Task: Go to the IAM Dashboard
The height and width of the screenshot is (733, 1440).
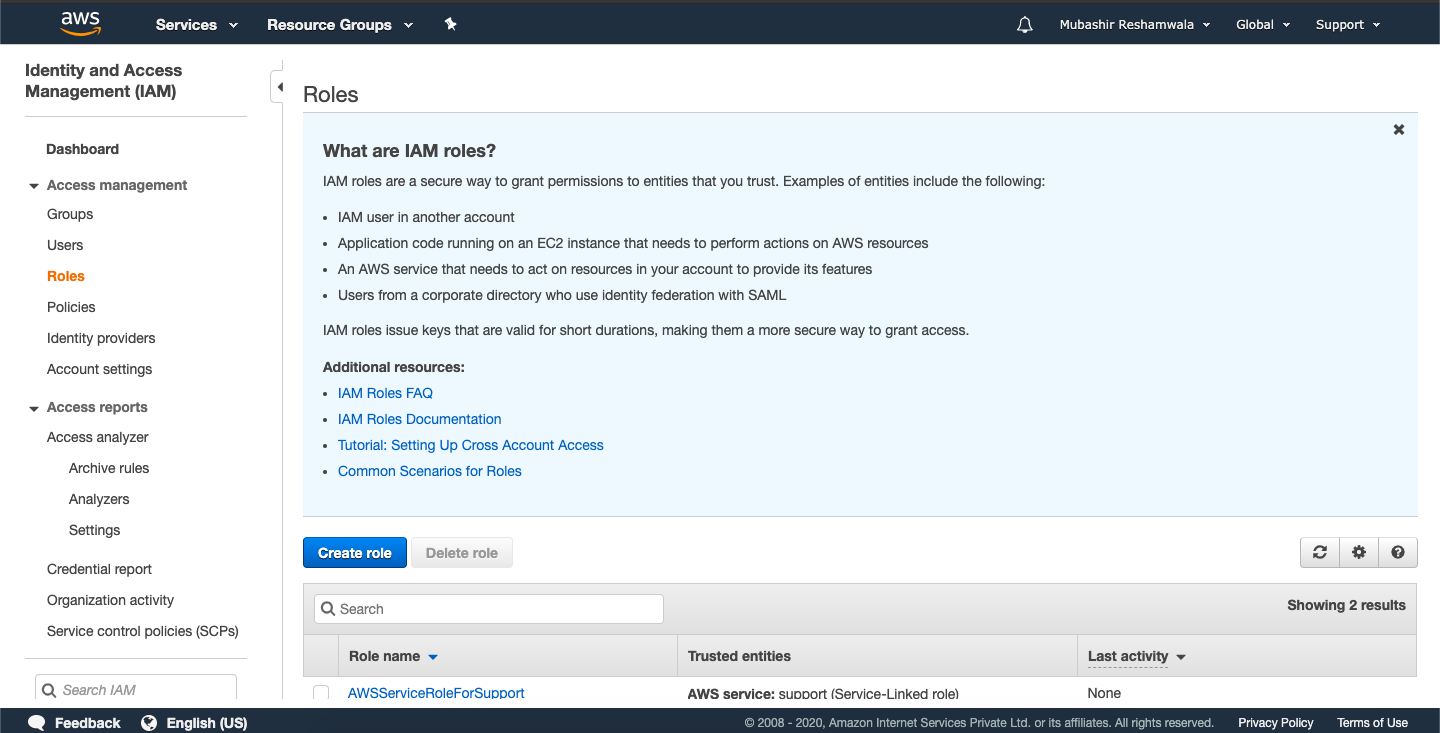Action: point(82,149)
